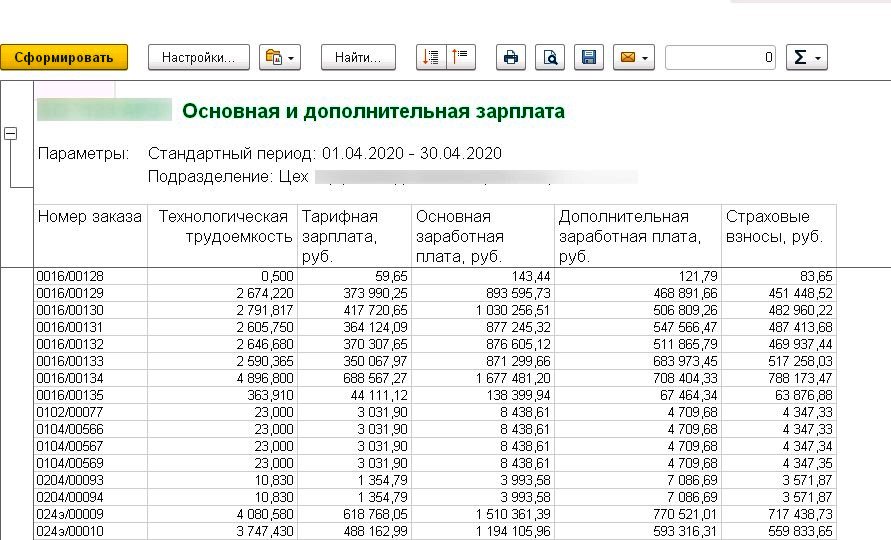Viewport: 891px width, 540px height.
Task: Open Настройки... settings dialog
Action: [x=199, y=57]
